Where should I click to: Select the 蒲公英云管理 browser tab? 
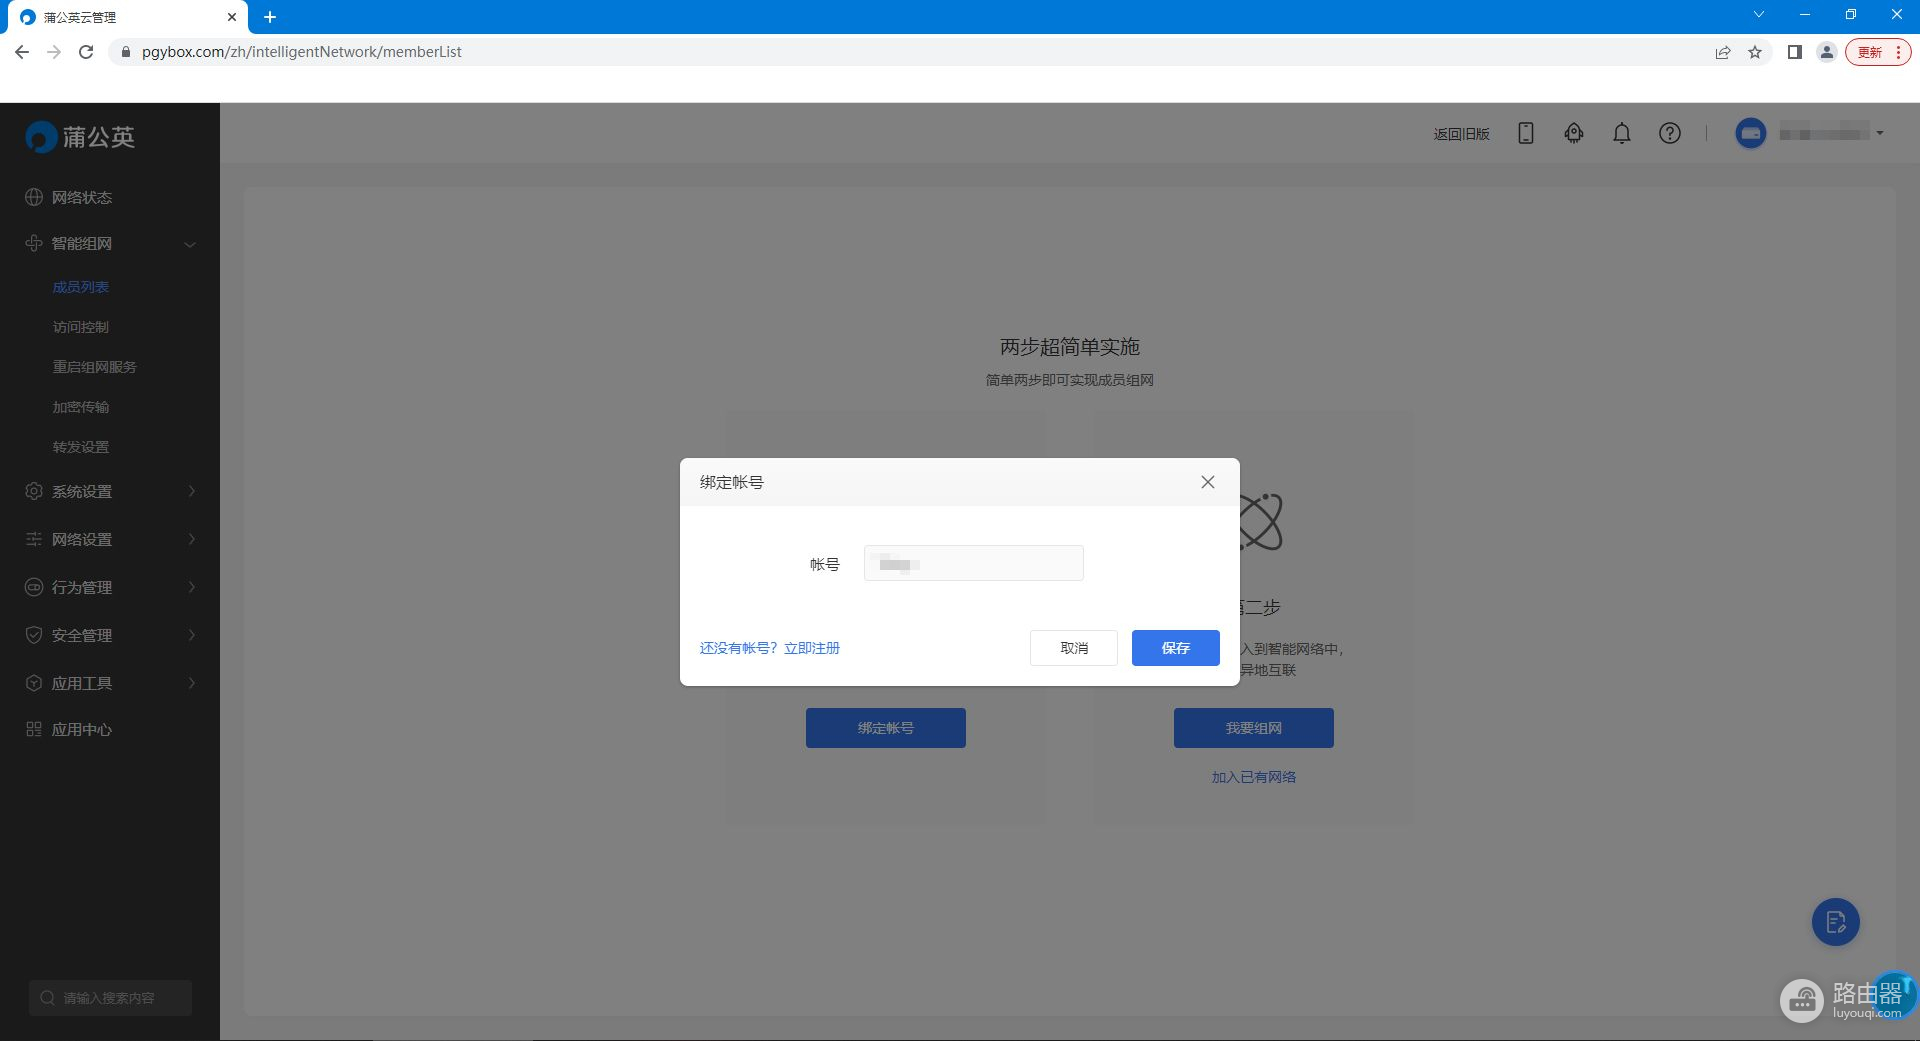128,18
